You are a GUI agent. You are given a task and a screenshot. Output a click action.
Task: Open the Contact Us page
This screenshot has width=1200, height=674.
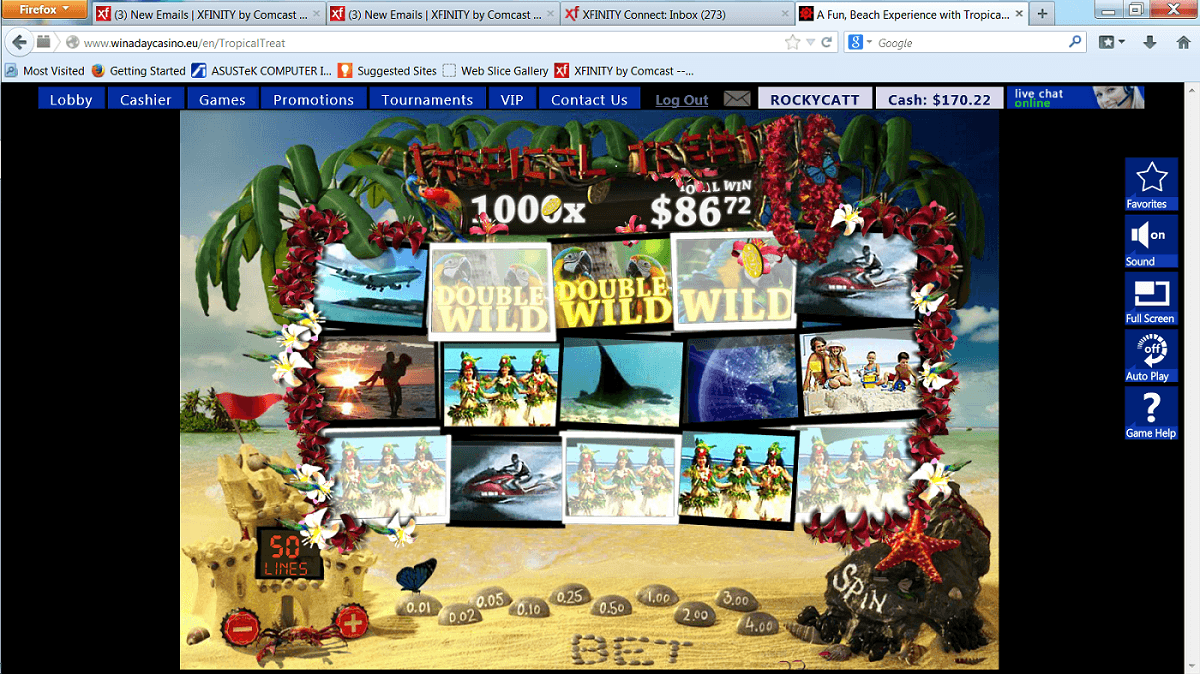tap(589, 99)
